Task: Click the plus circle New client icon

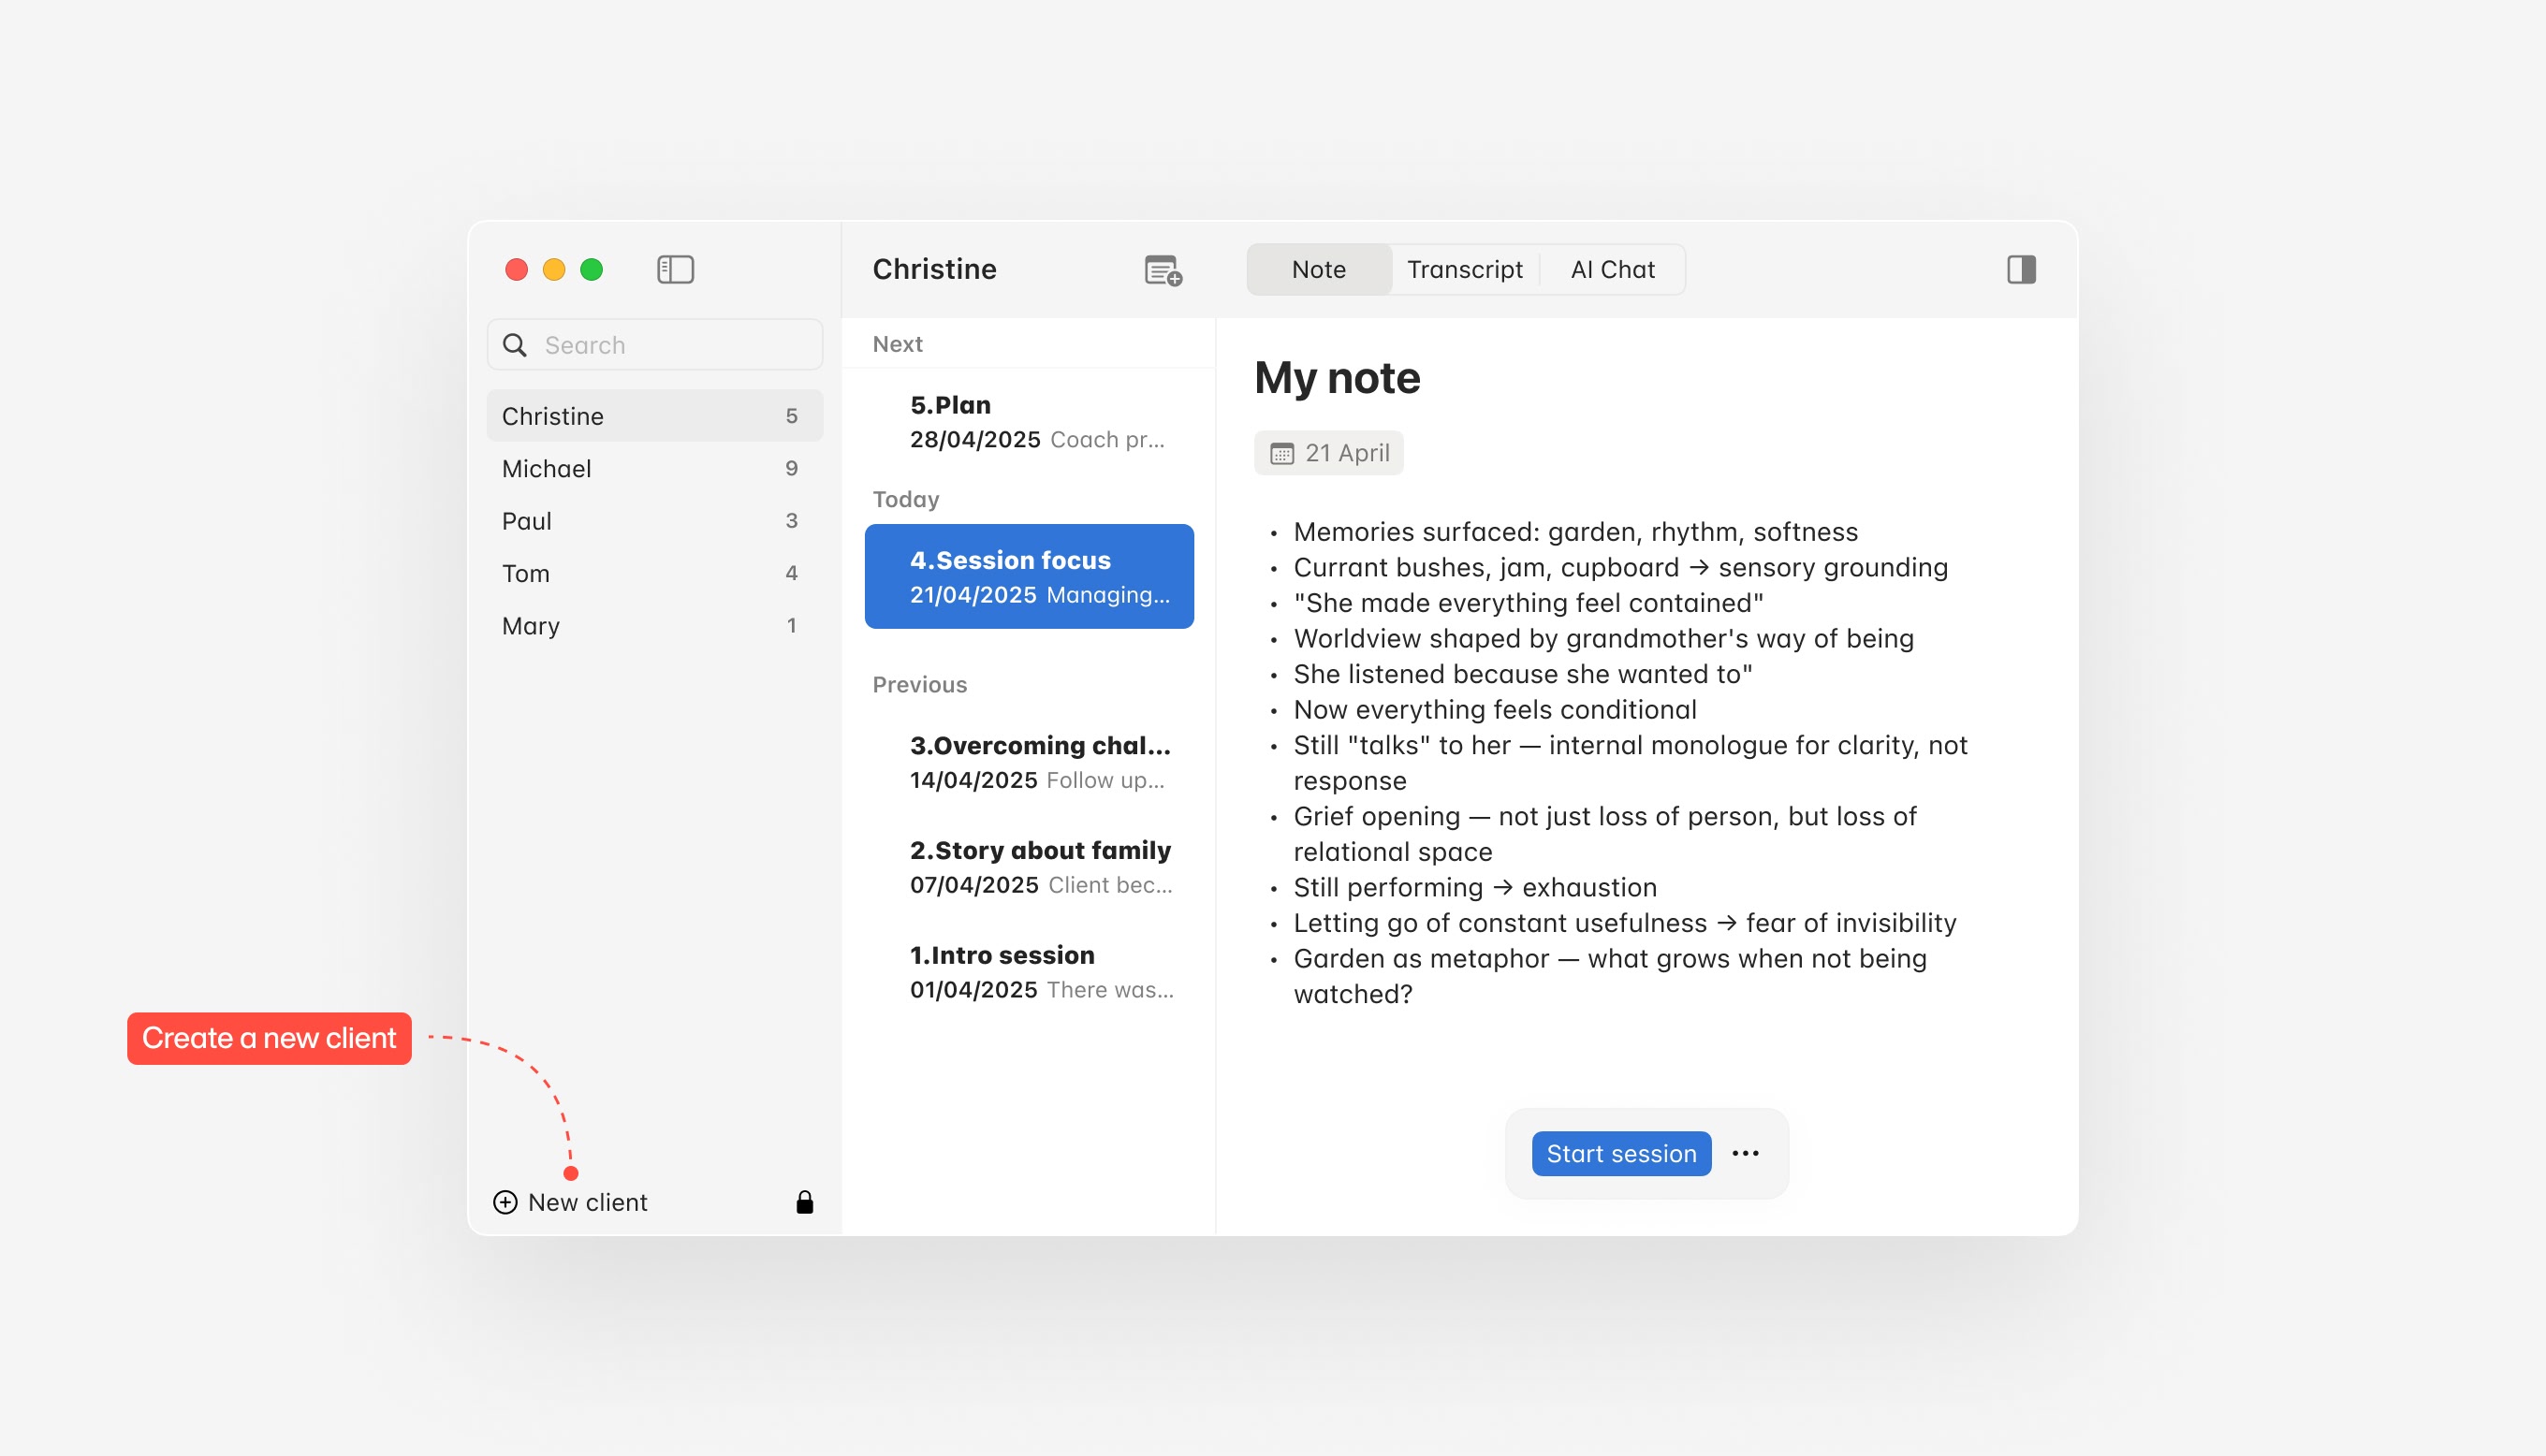Action: click(x=505, y=1202)
